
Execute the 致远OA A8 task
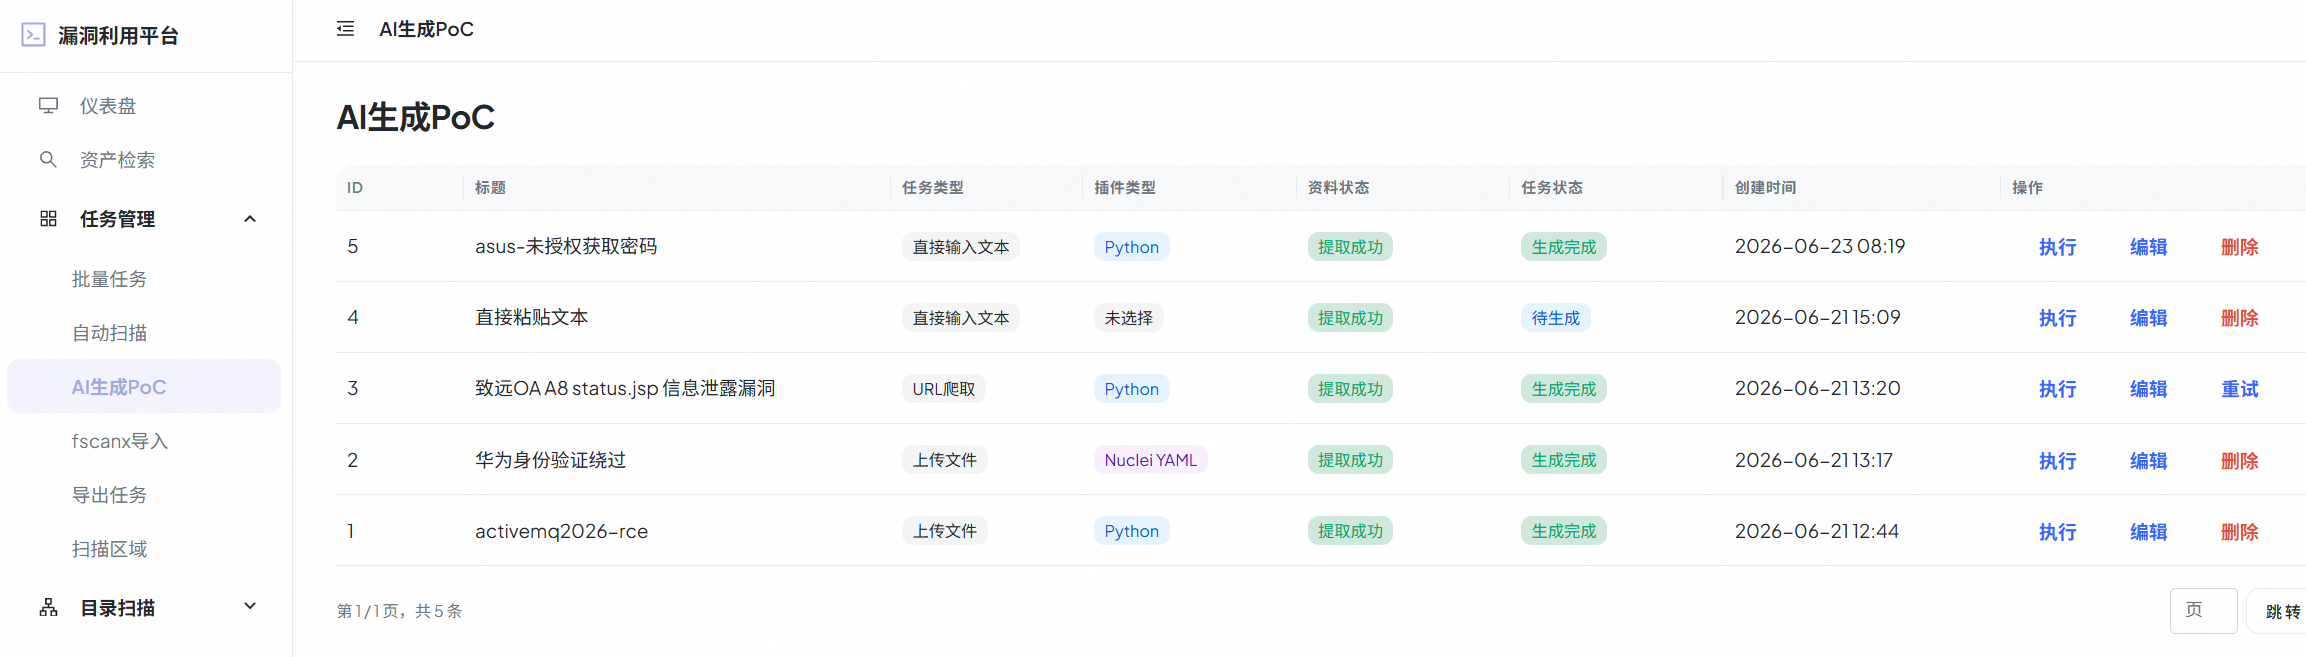2058,389
